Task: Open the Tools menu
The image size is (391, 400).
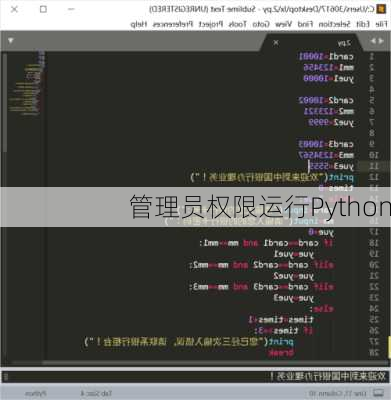Action: 237,24
